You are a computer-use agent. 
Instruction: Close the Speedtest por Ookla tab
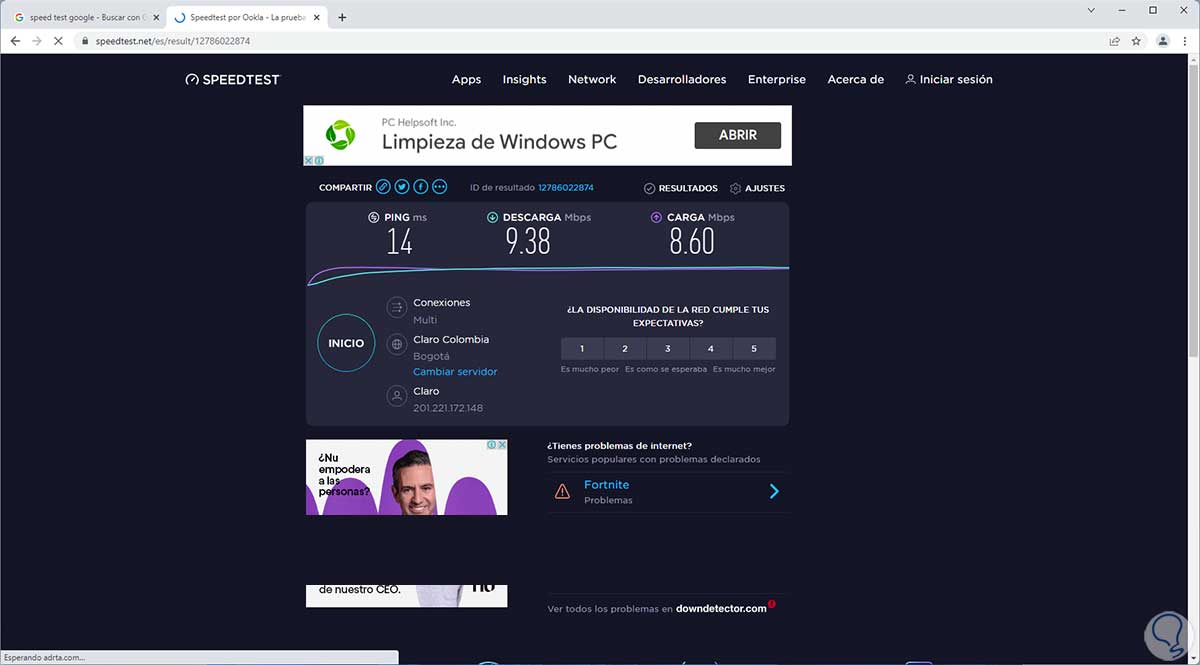click(319, 17)
